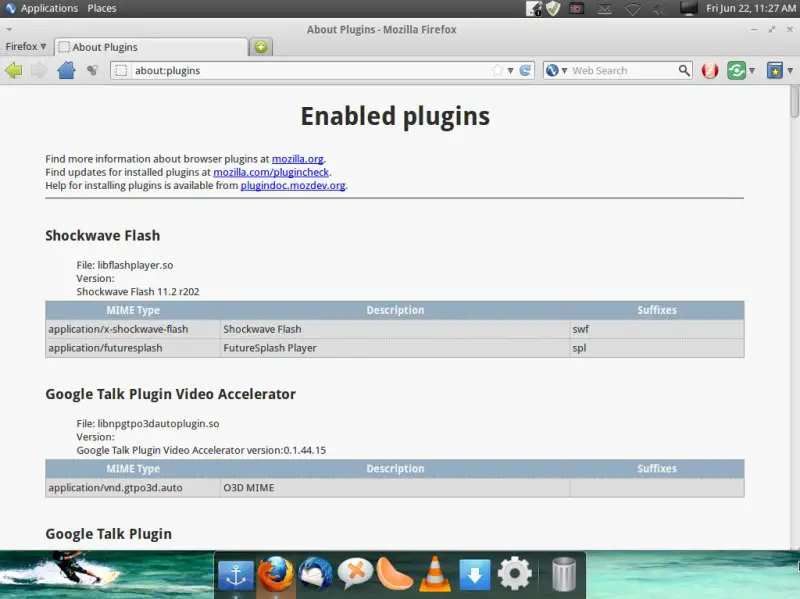This screenshot has height=599, width=800.
Task: Click the FutureSplash Player description cell
Action: 395,348
